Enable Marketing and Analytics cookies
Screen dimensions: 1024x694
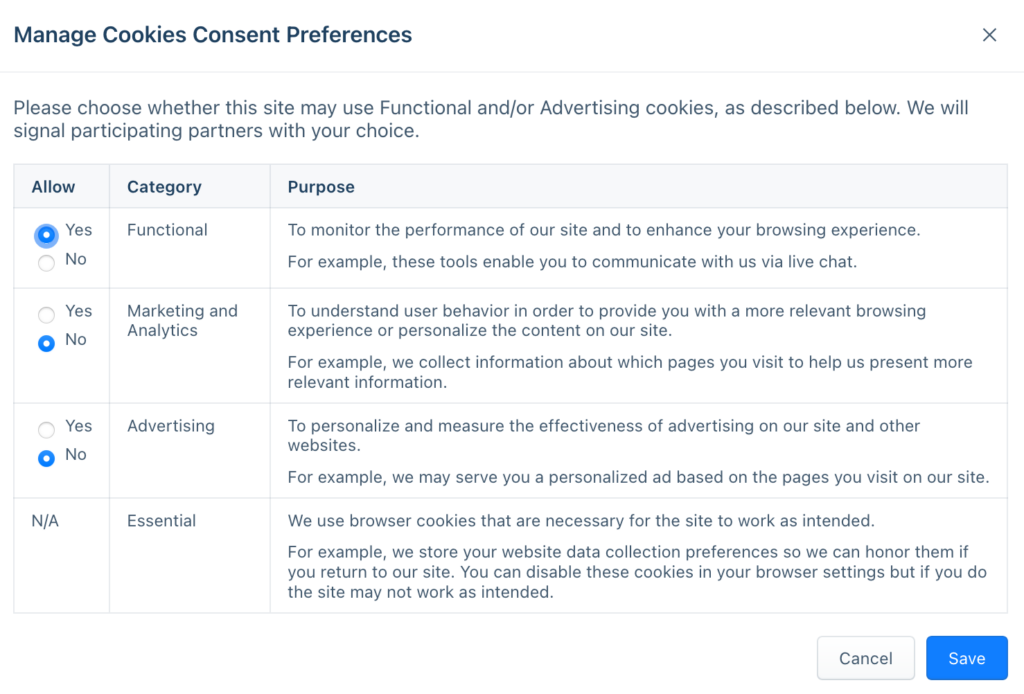point(45,313)
